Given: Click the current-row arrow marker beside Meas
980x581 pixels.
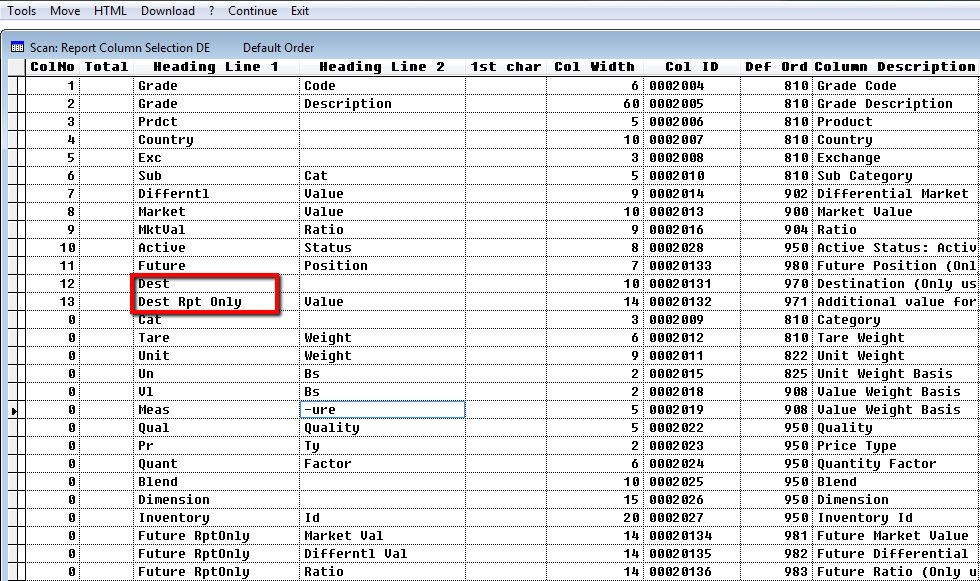Looking at the screenshot, I should coord(14,410).
